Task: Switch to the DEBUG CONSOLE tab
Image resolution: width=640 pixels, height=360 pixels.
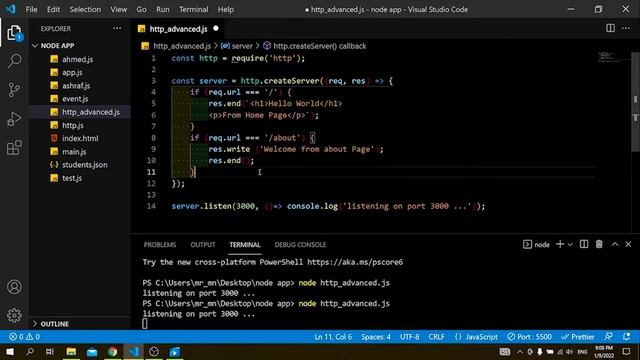Action: tap(300, 244)
